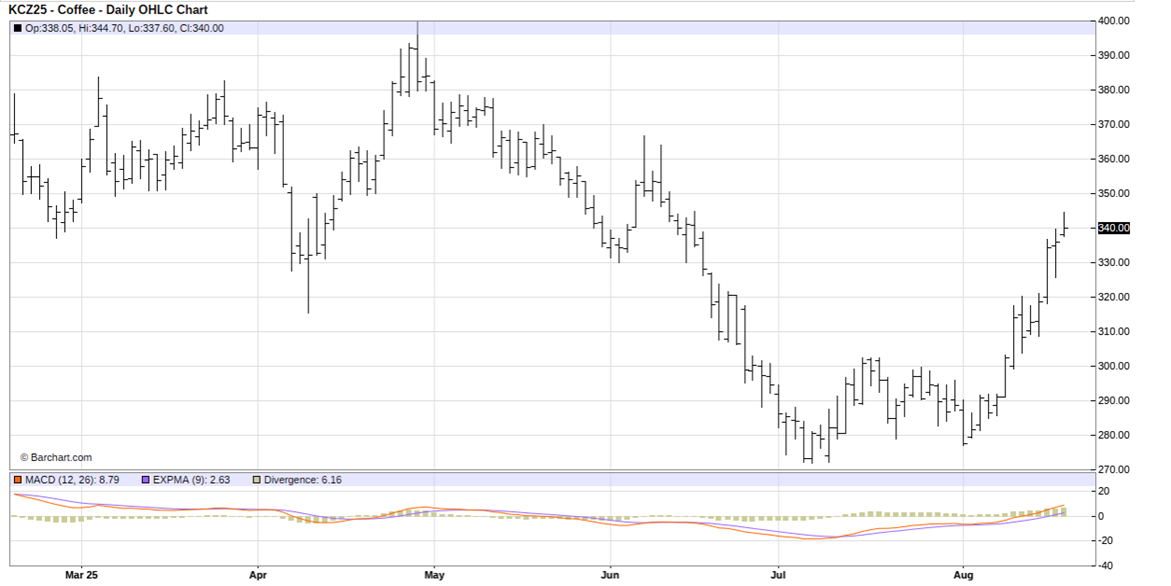The image size is (1171, 586).
Task: Click the MACD axis label 0
Action: click(1101, 517)
